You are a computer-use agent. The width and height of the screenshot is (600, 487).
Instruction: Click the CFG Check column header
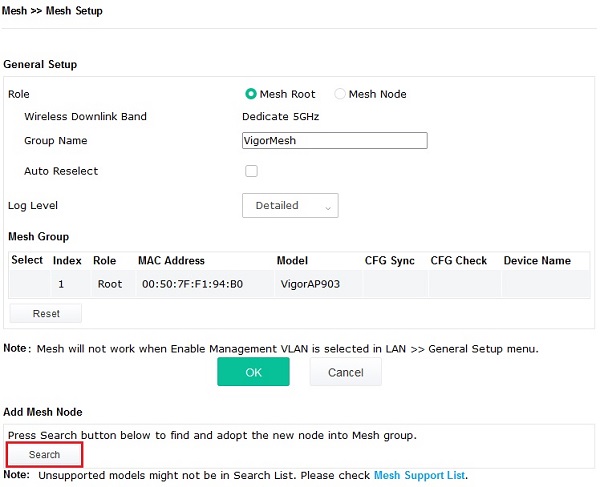coord(458,261)
